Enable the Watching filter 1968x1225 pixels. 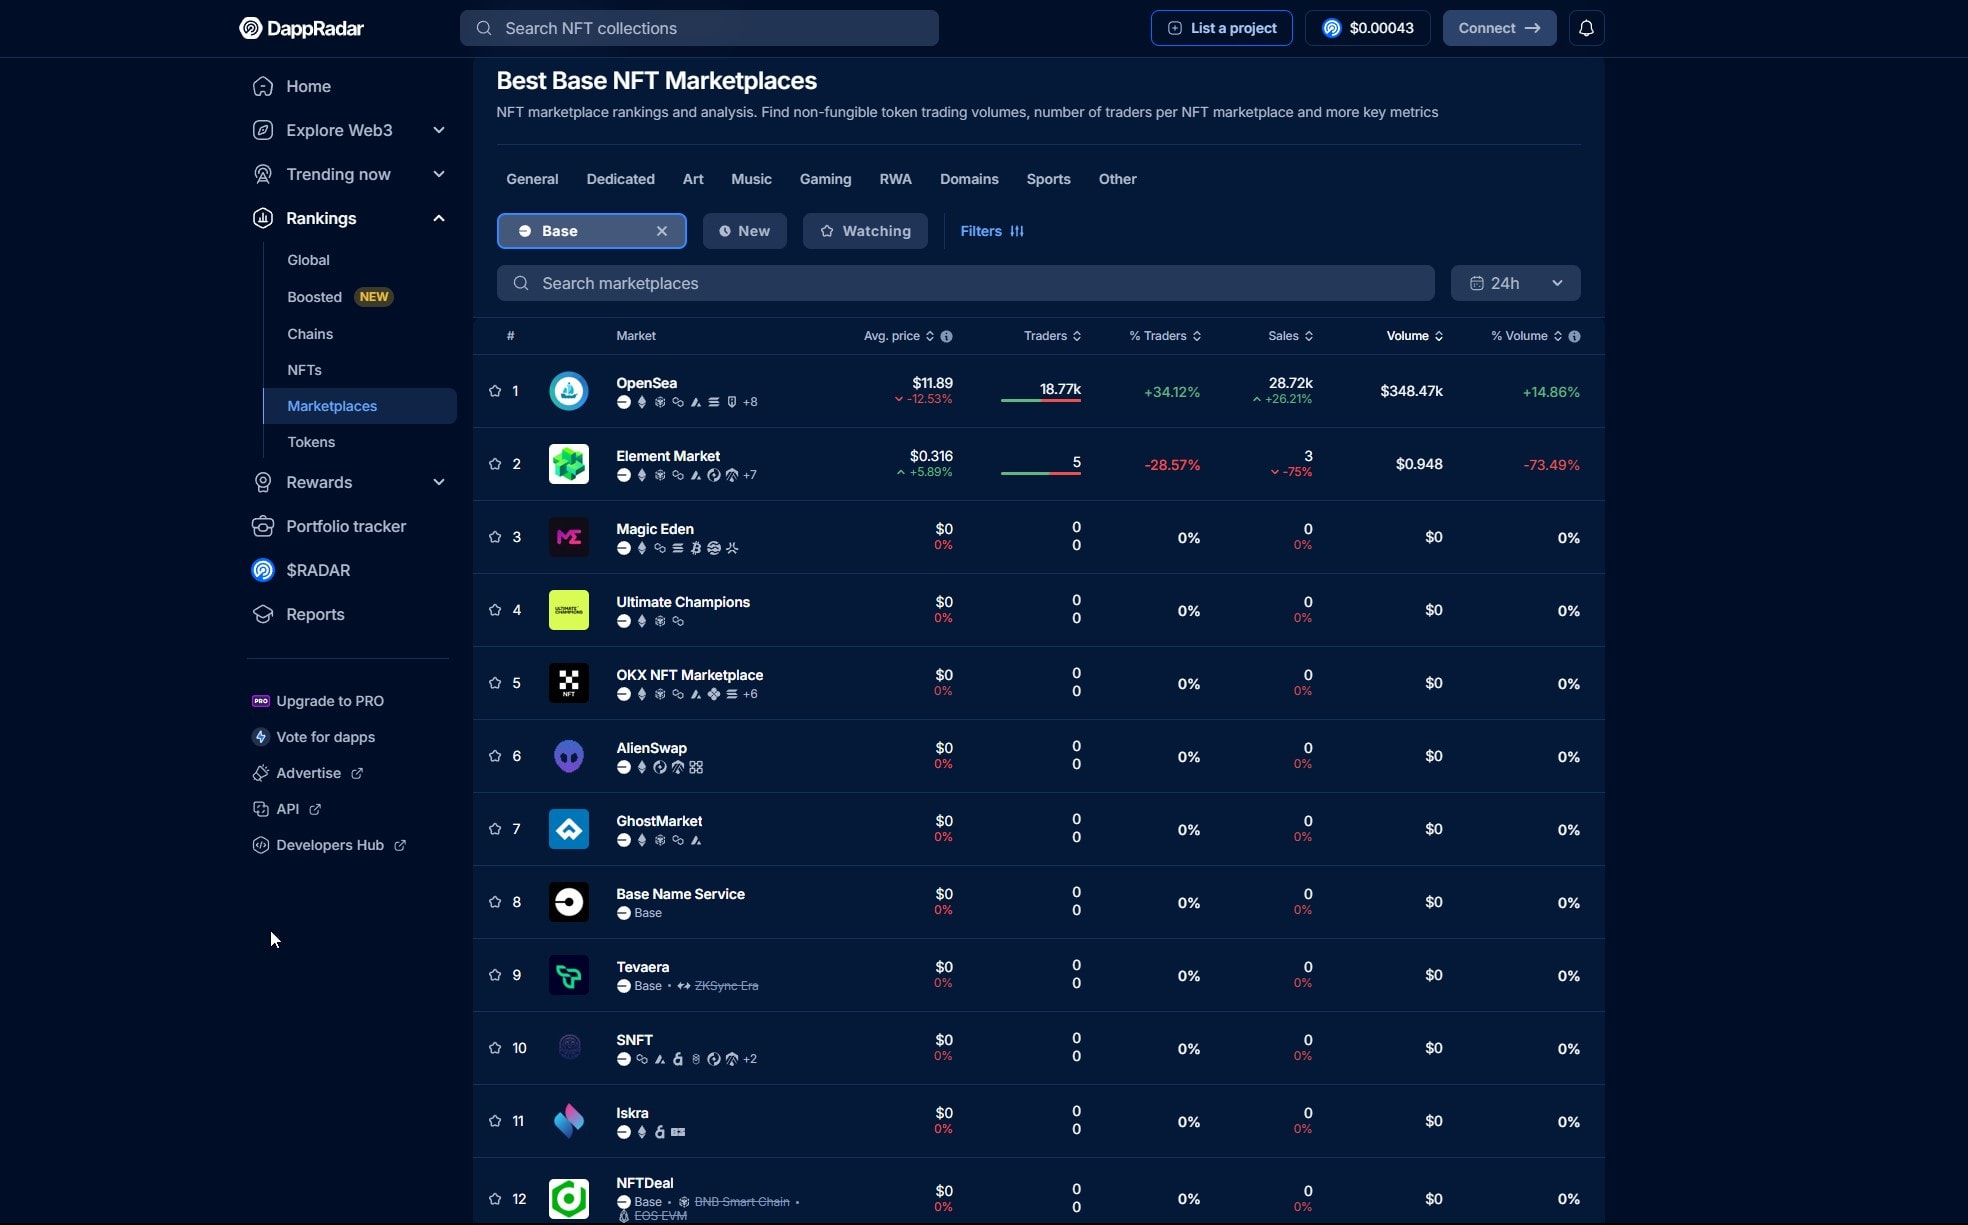865,231
